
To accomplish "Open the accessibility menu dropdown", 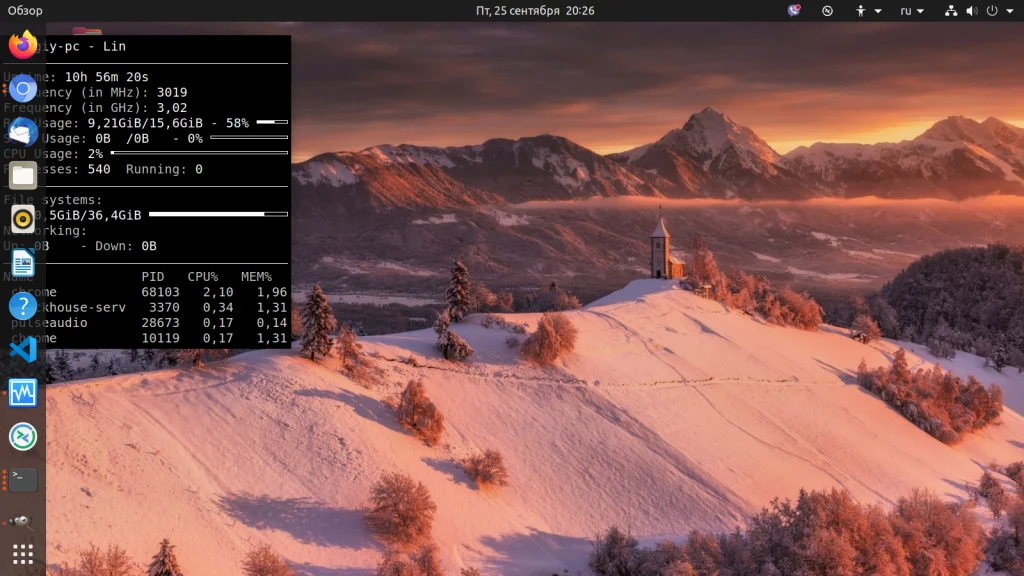I will [867, 11].
